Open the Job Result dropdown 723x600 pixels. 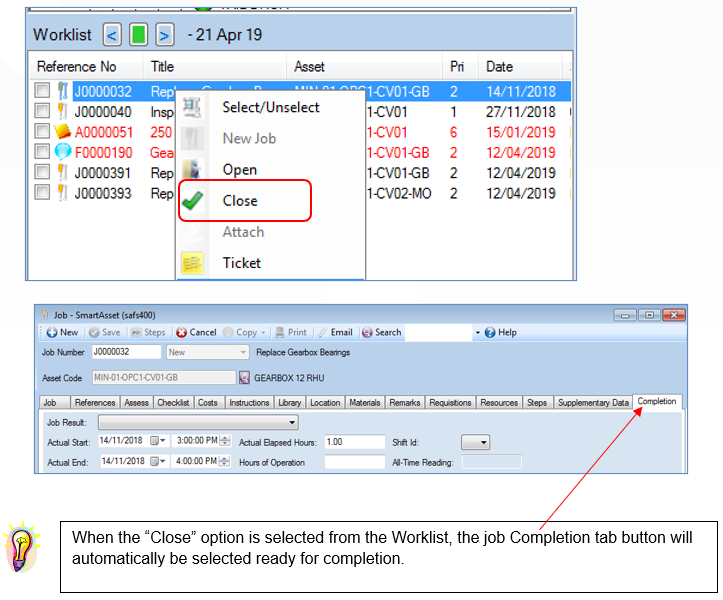coord(198,422)
